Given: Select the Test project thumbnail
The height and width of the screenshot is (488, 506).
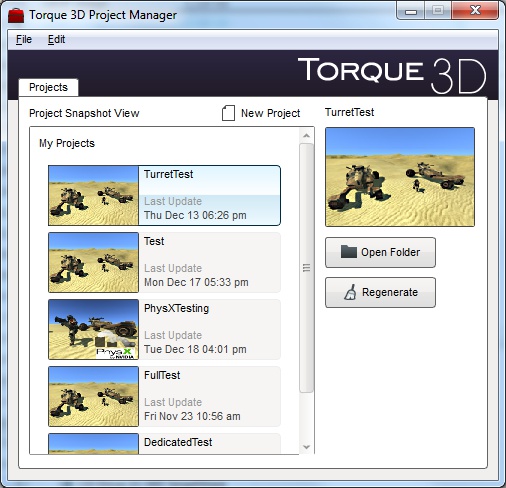Looking at the screenshot, I should pos(93,262).
